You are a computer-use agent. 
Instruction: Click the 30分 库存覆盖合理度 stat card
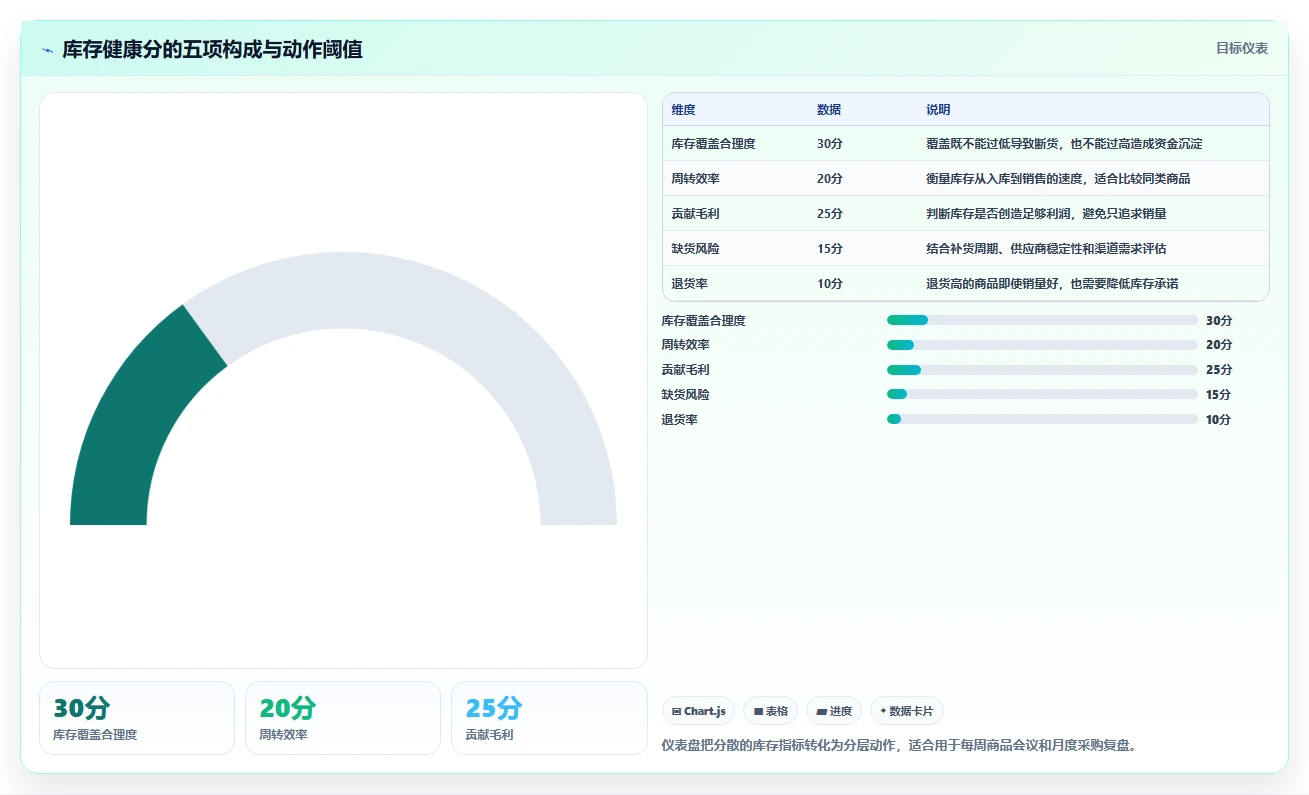[137, 718]
